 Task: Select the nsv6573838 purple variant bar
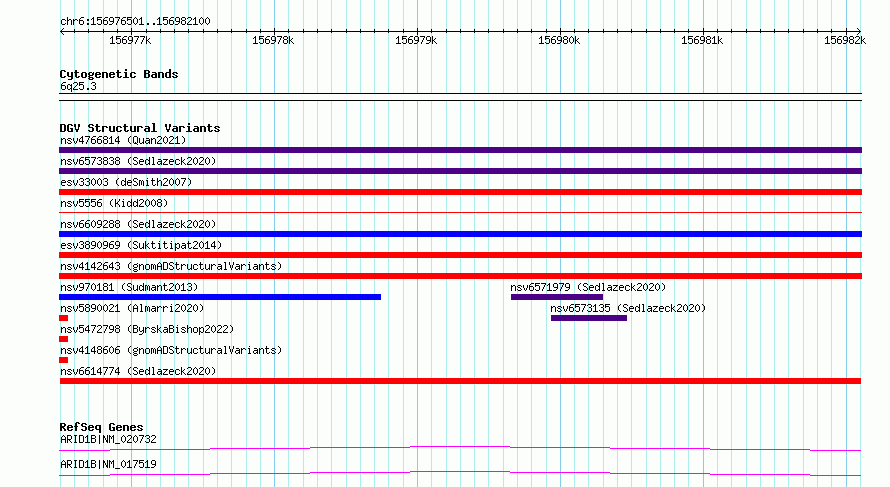click(x=460, y=171)
